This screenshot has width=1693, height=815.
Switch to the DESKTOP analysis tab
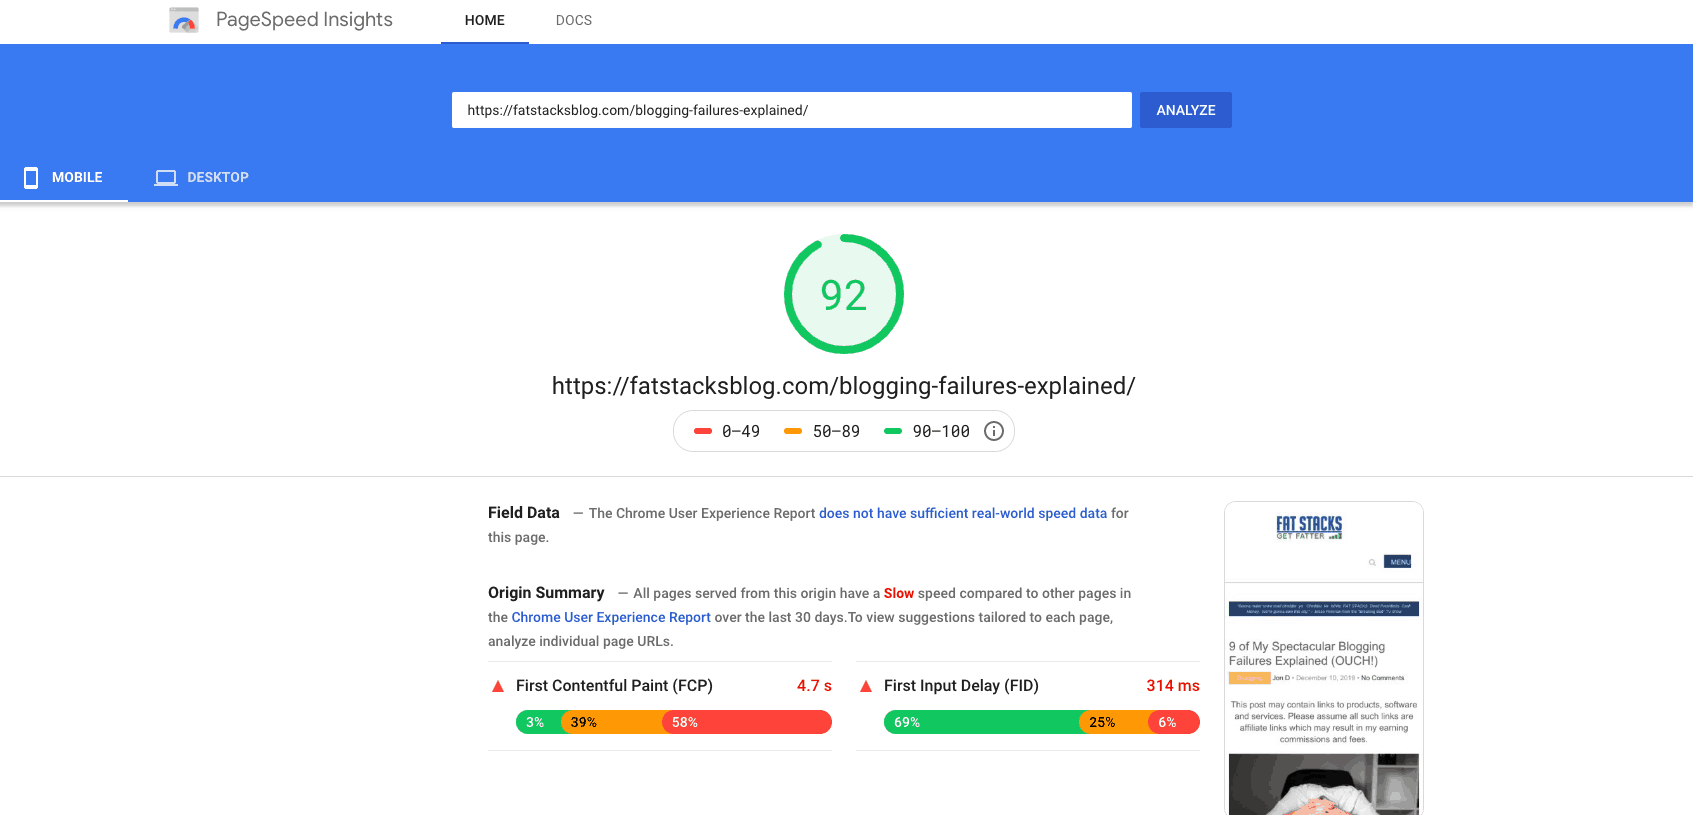(218, 177)
